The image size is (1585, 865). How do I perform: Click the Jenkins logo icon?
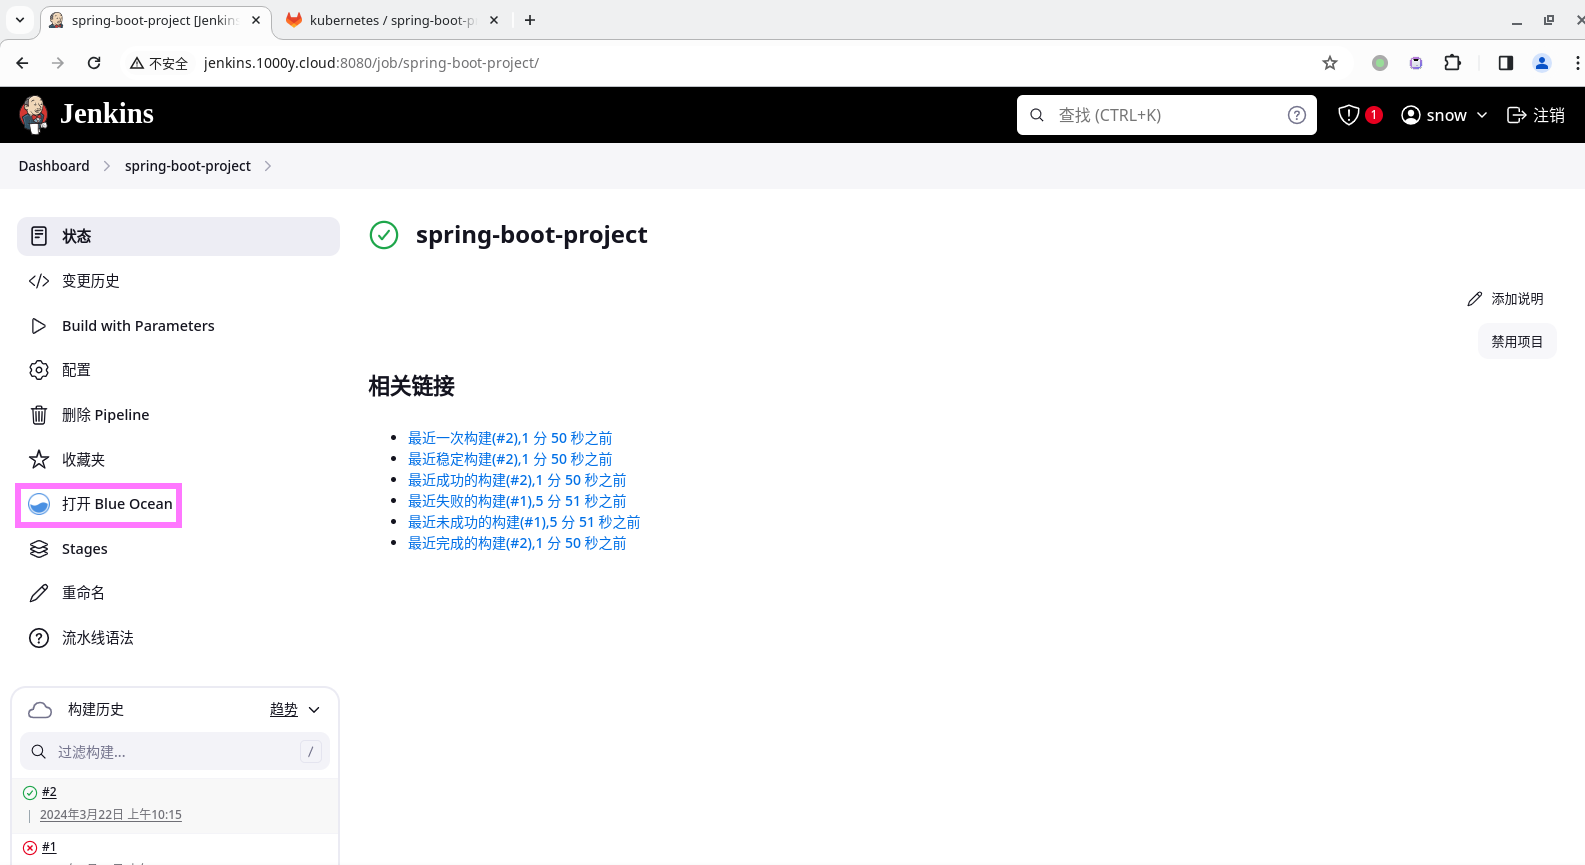tap(34, 115)
